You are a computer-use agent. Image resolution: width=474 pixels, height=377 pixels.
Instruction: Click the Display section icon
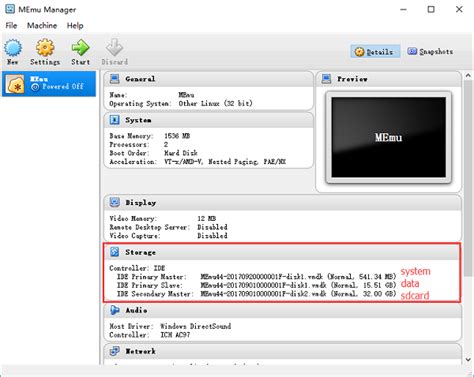(x=114, y=202)
